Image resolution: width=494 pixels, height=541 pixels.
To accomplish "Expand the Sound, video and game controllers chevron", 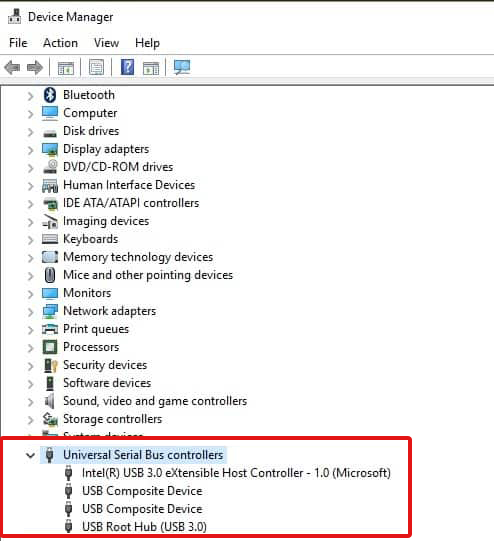I will [x=30, y=402].
